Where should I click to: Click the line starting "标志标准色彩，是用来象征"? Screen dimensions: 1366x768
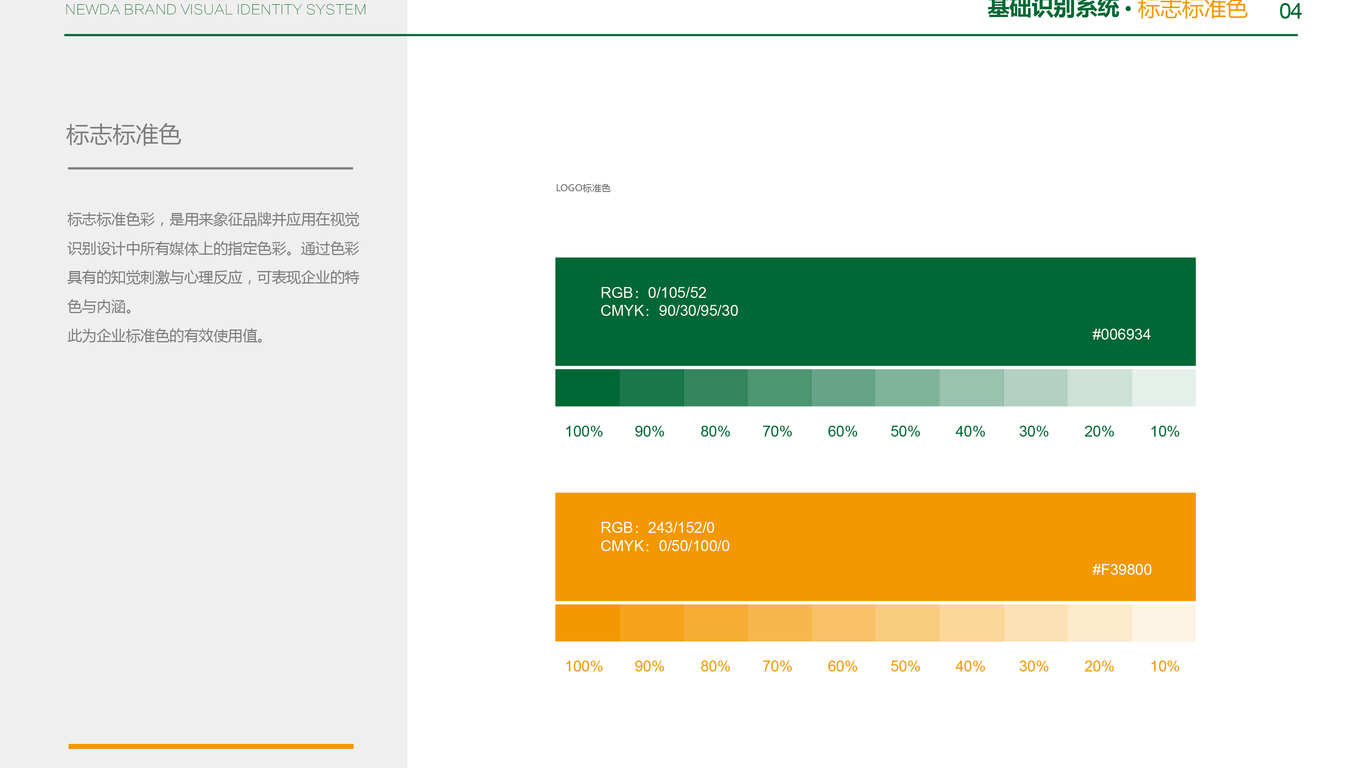point(213,220)
